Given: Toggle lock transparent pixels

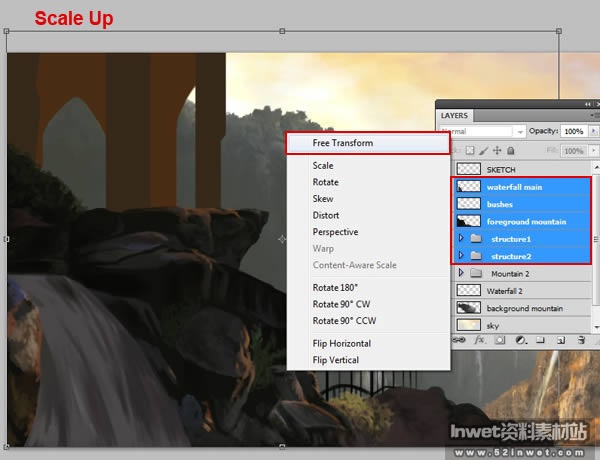Looking at the screenshot, I should pyautogui.click(x=470, y=150).
